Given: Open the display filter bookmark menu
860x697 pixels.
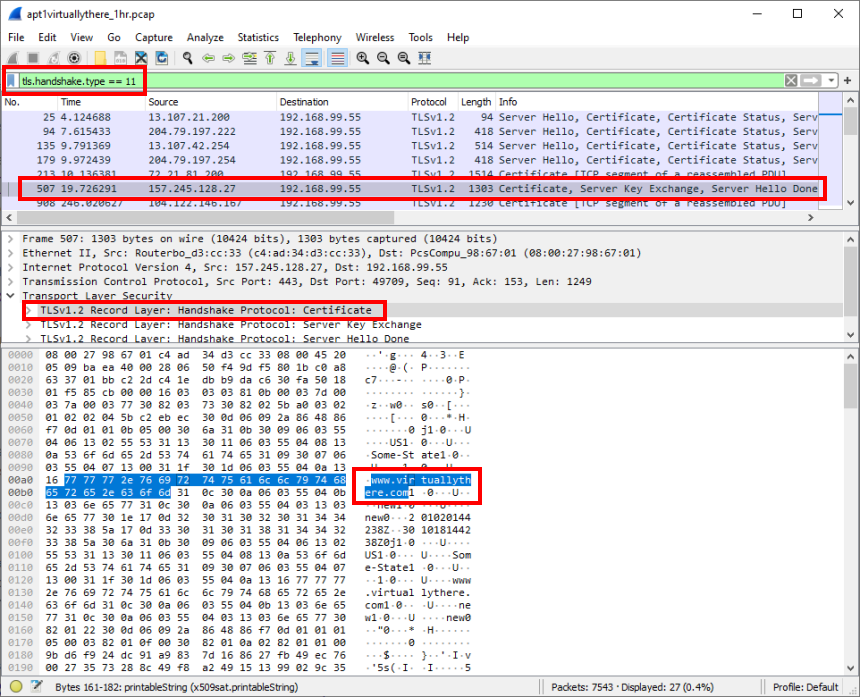Looking at the screenshot, I should tap(11, 81).
